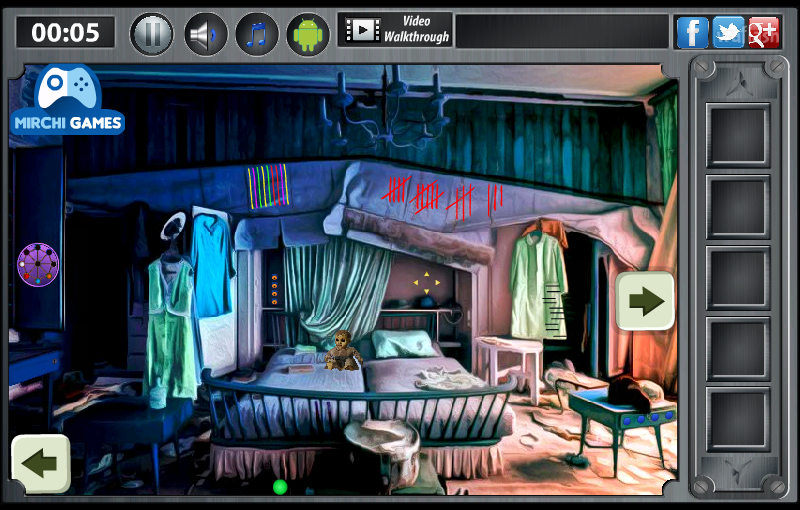Click the green dress on hanger
The width and height of the screenshot is (800, 510).
[x=170, y=329]
